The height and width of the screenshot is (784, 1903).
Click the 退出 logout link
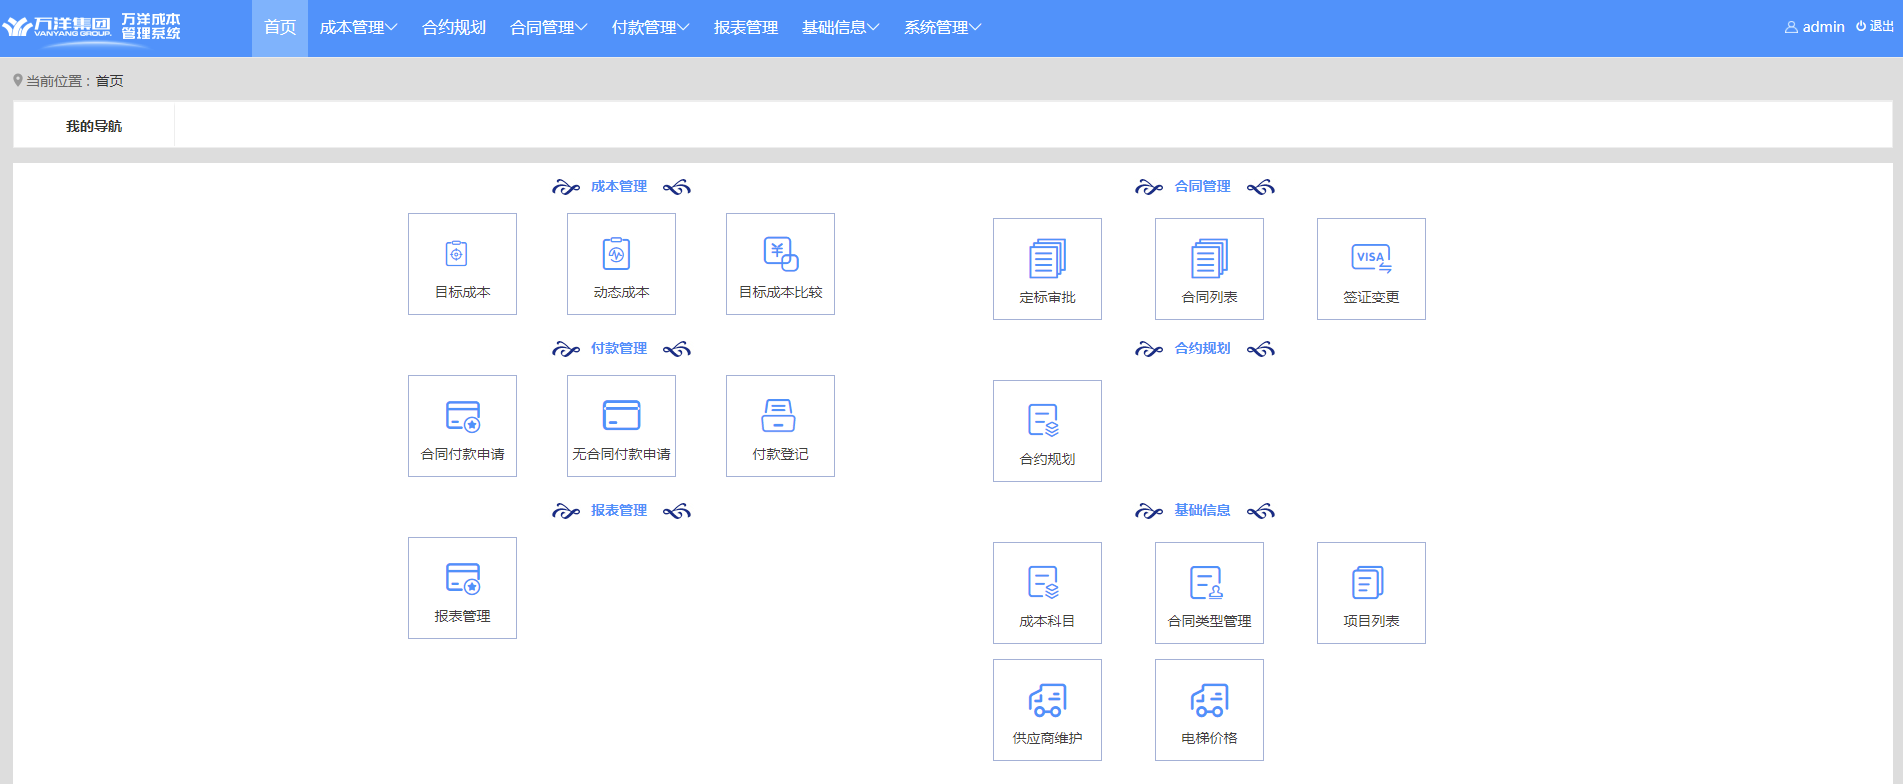[1875, 27]
